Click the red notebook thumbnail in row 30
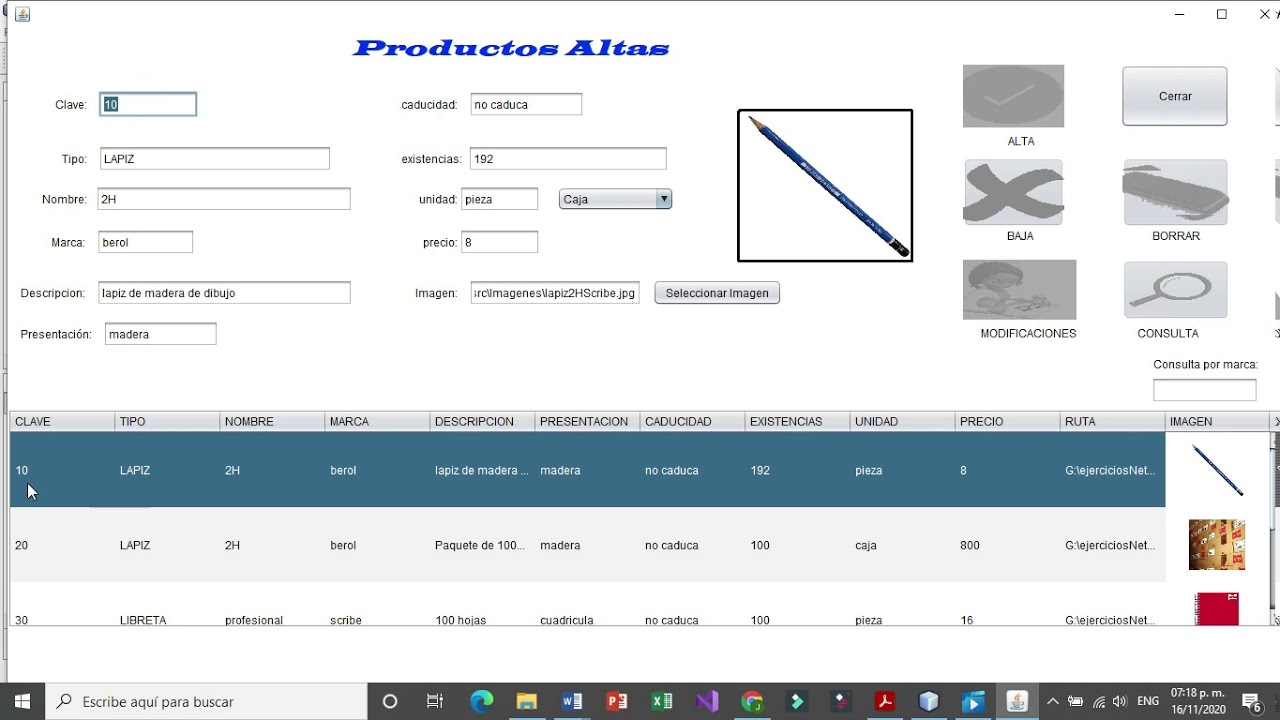 click(1217, 609)
